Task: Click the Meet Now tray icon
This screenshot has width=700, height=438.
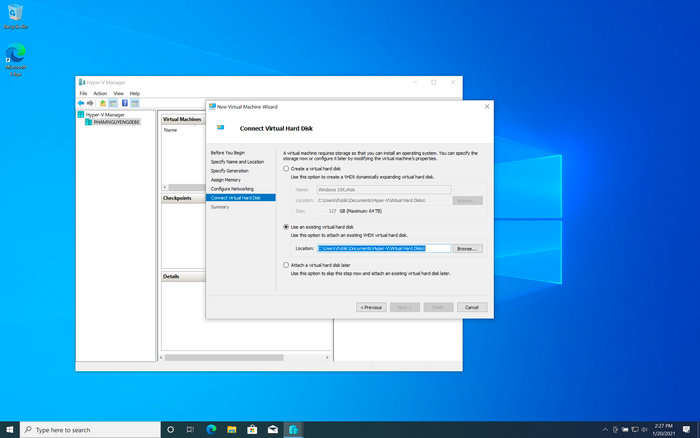Action: 615,430
